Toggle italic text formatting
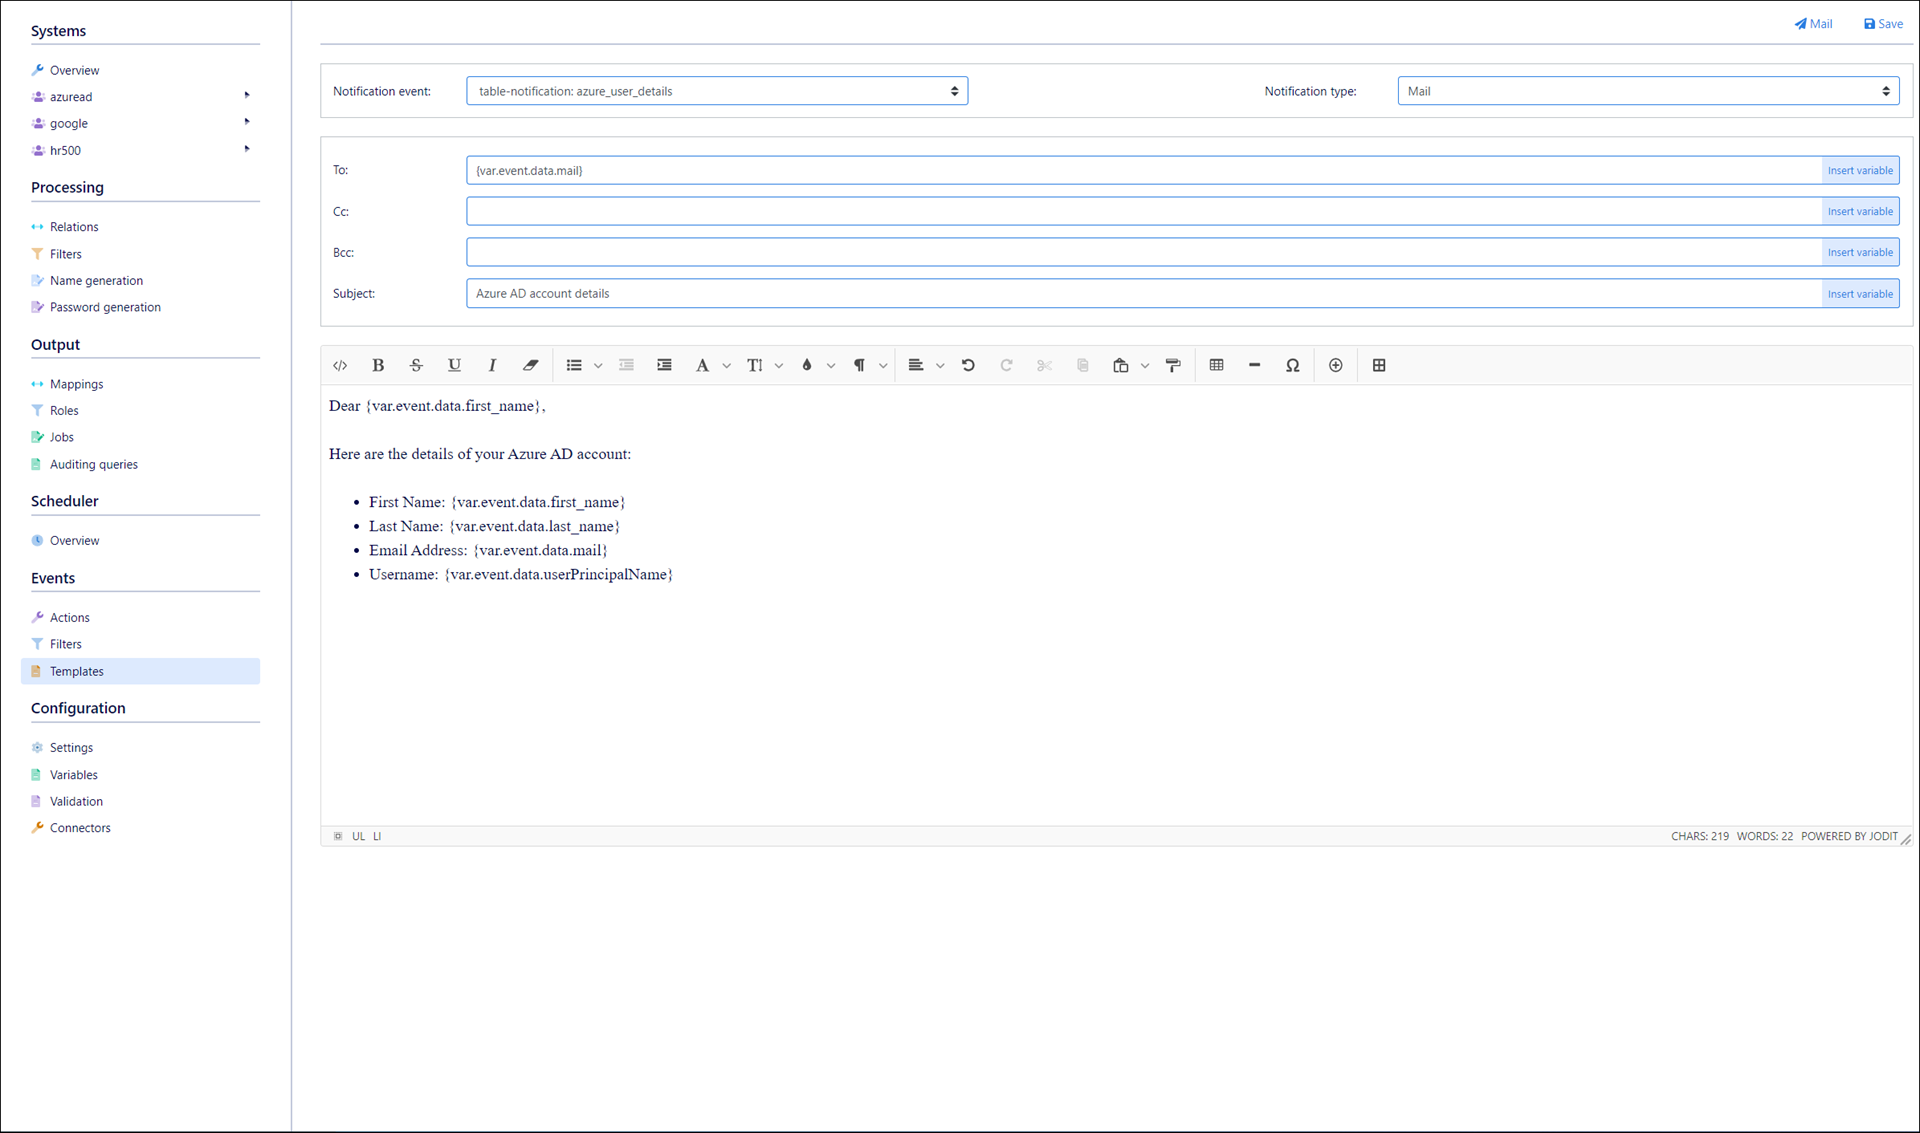Image resolution: width=1920 pixels, height=1133 pixels. [x=492, y=365]
